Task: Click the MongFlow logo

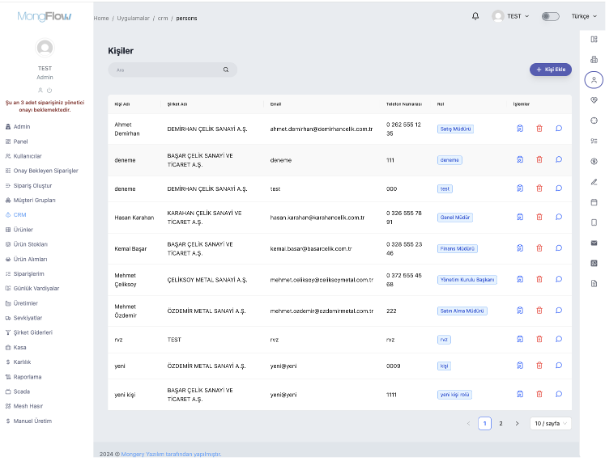Action: click(x=44, y=16)
